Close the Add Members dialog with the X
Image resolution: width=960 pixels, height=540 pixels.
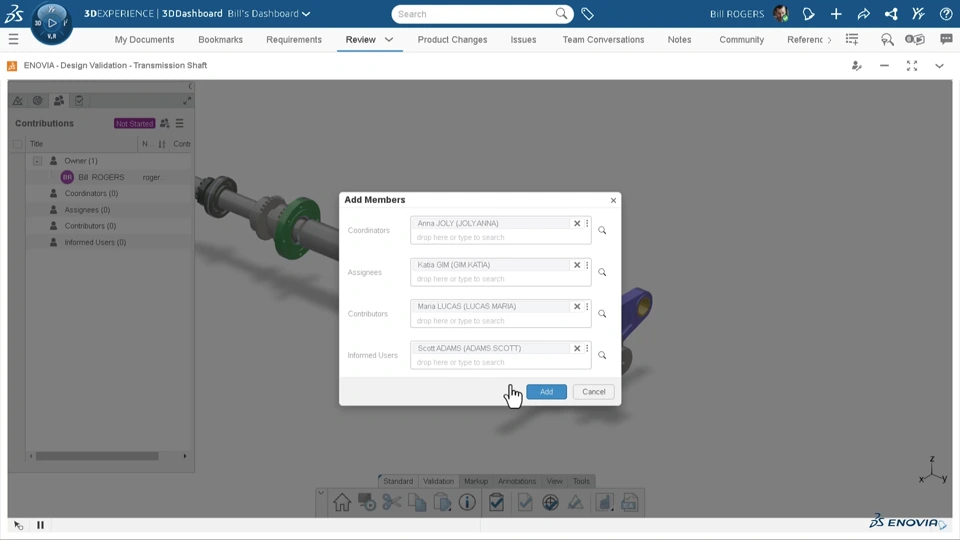click(x=613, y=200)
